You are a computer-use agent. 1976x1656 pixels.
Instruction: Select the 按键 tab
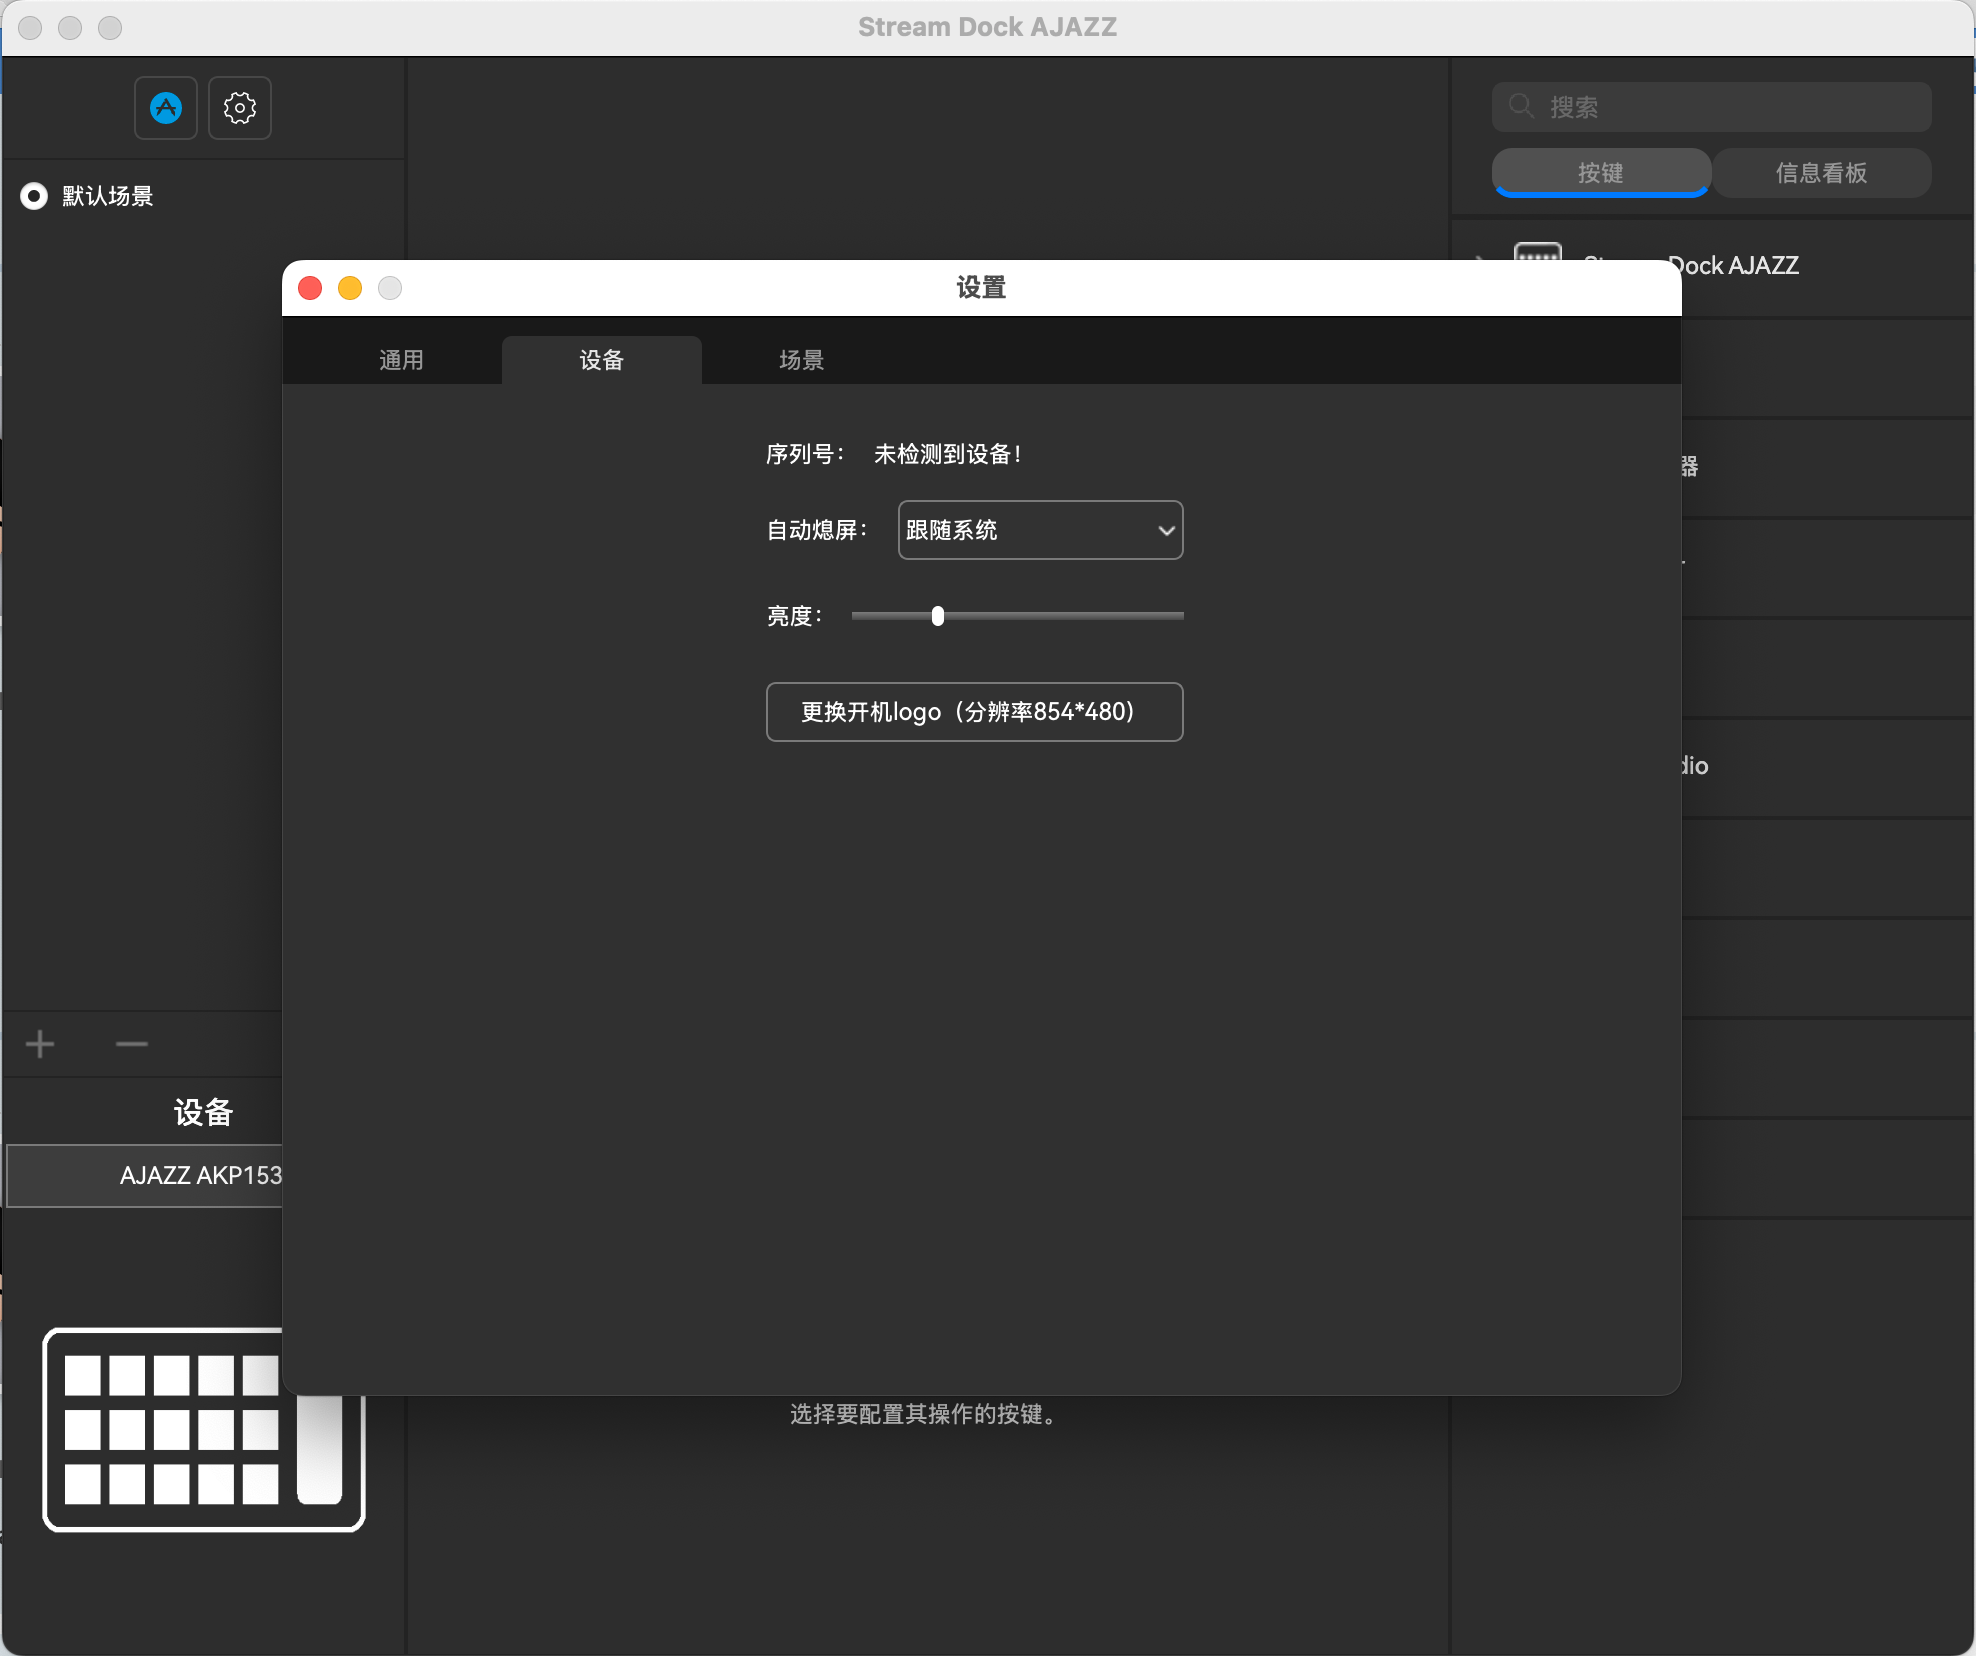[x=1601, y=172]
